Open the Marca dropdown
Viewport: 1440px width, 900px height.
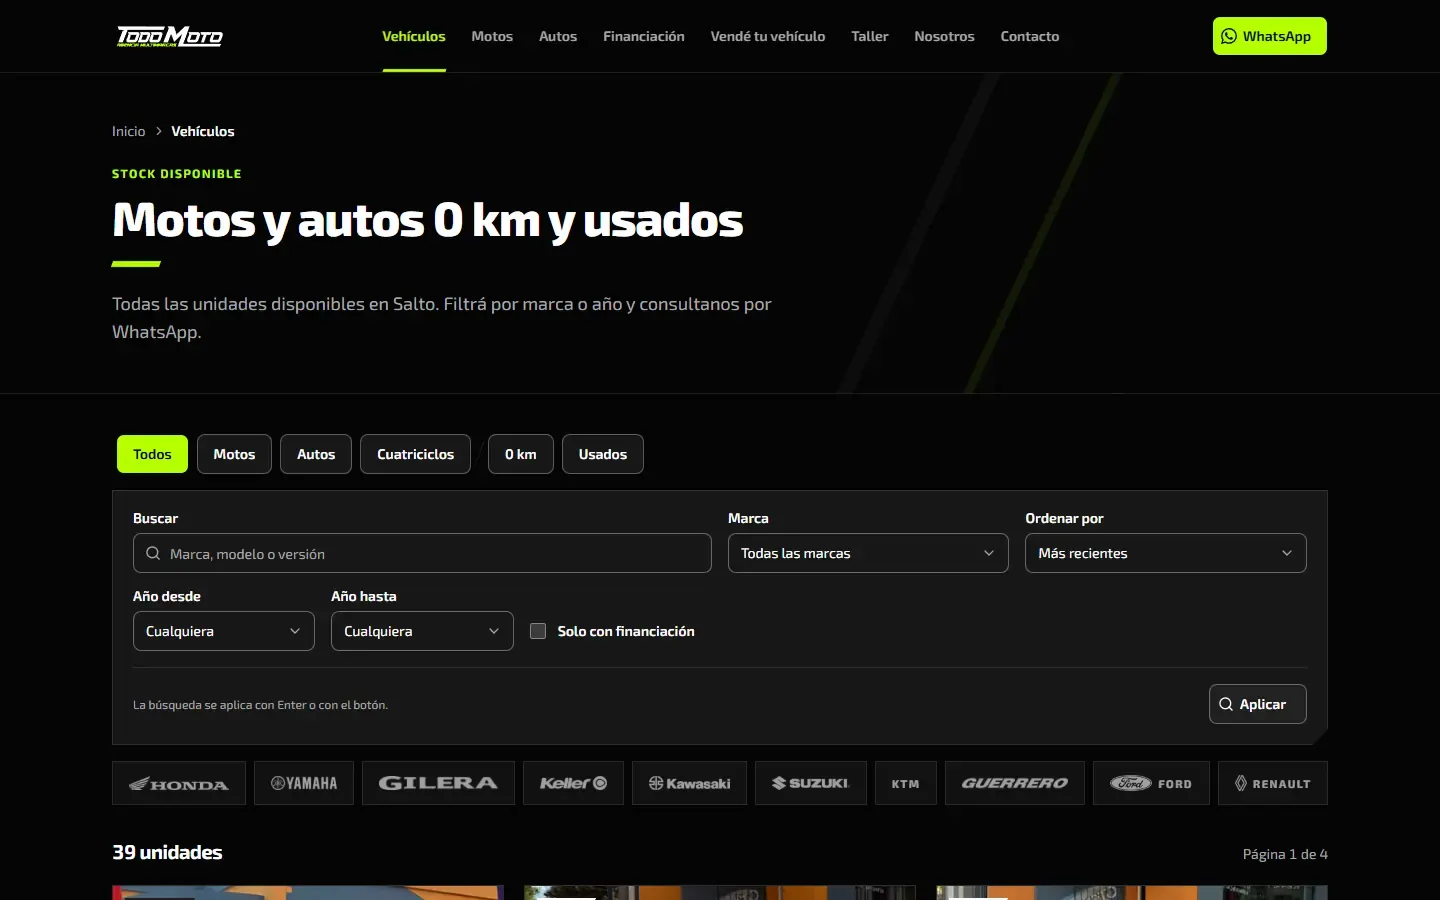click(x=868, y=553)
